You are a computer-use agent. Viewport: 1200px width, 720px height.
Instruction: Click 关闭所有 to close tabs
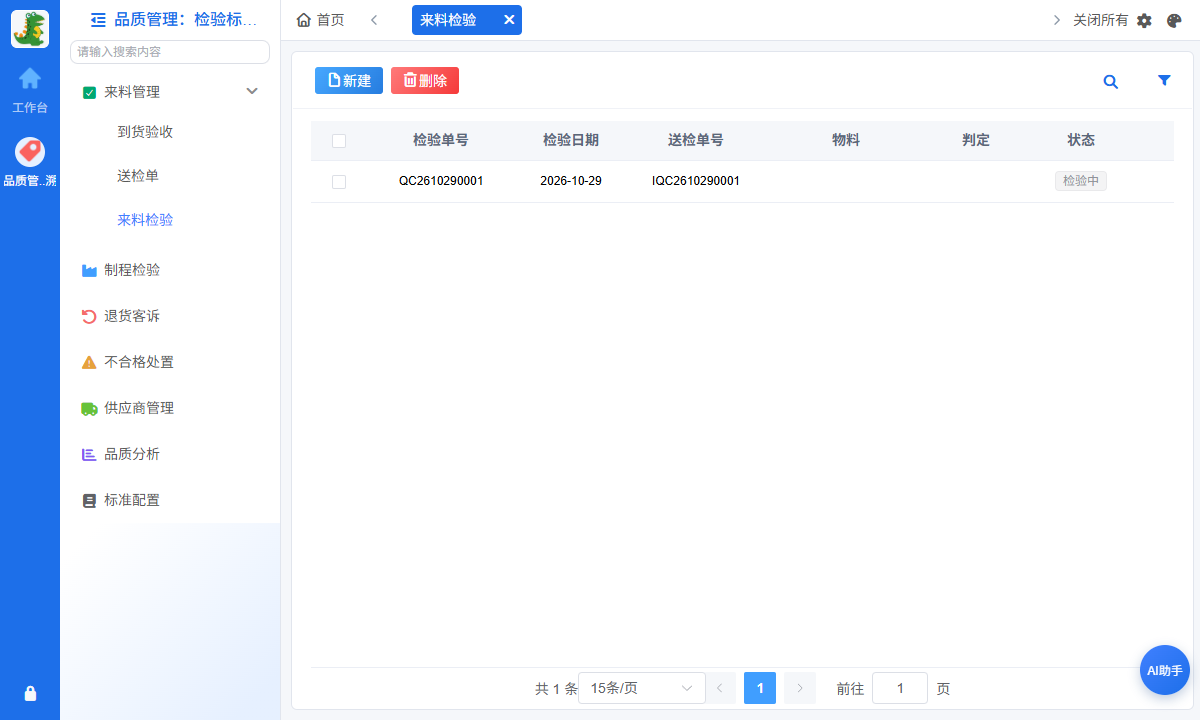1100,20
